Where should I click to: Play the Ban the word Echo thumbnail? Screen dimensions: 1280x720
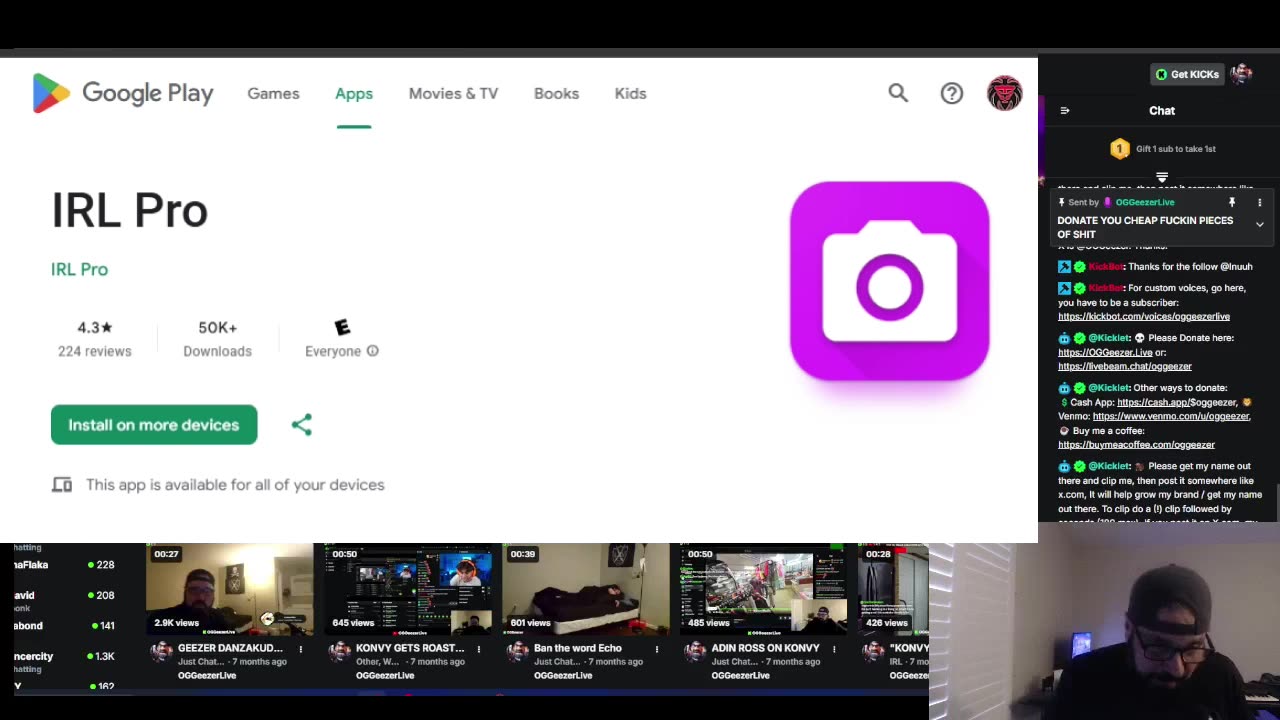point(585,589)
